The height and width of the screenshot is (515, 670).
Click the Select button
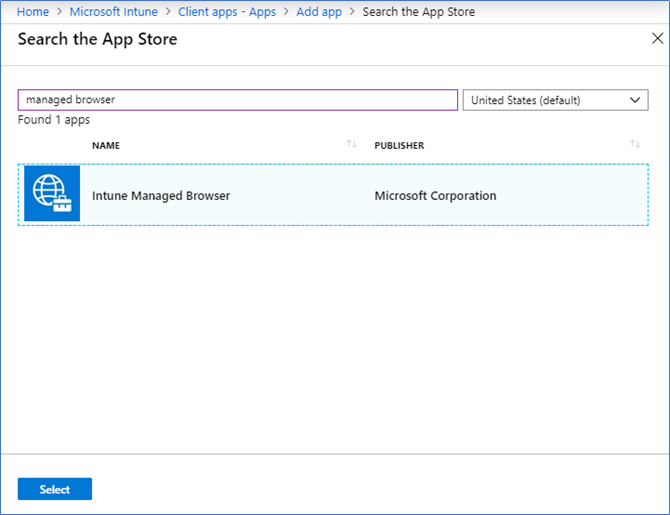point(55,489)
